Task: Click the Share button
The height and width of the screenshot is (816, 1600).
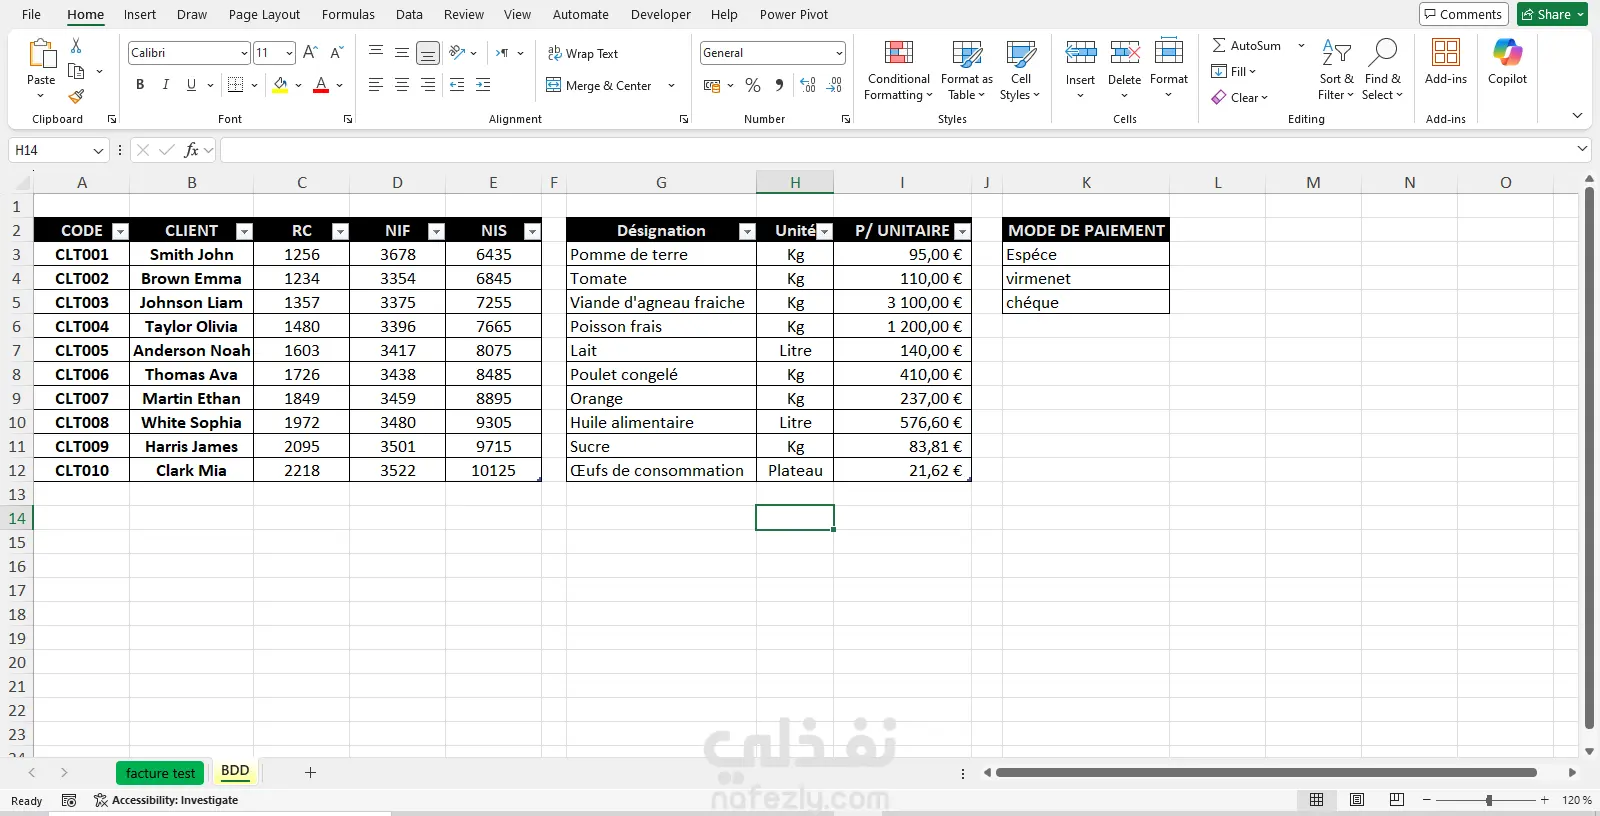Action: pos(1552,14)
